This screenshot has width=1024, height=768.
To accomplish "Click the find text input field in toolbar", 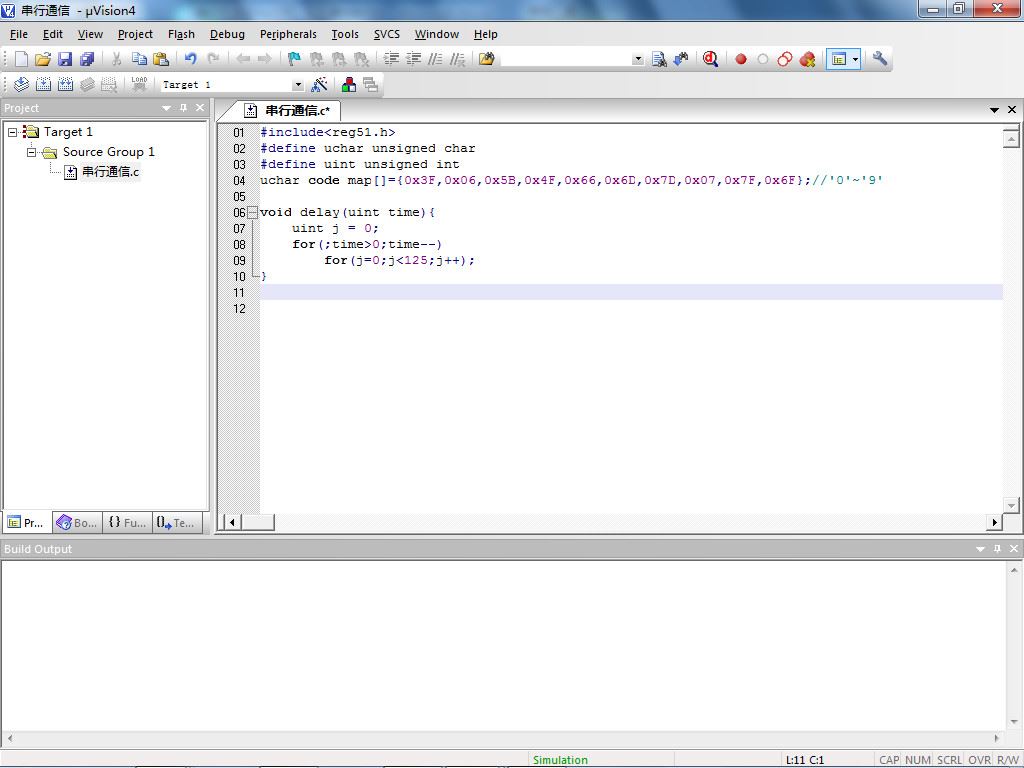I will click(566, 59).
